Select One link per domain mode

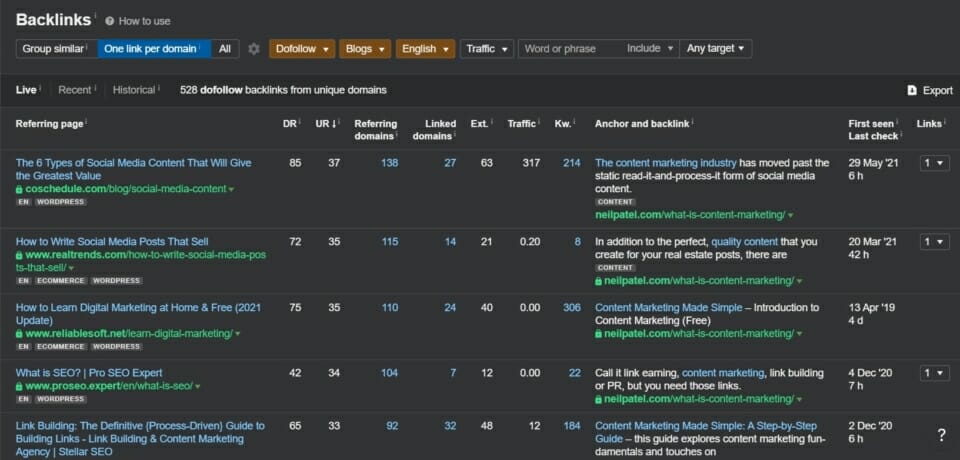coord(154,49)
